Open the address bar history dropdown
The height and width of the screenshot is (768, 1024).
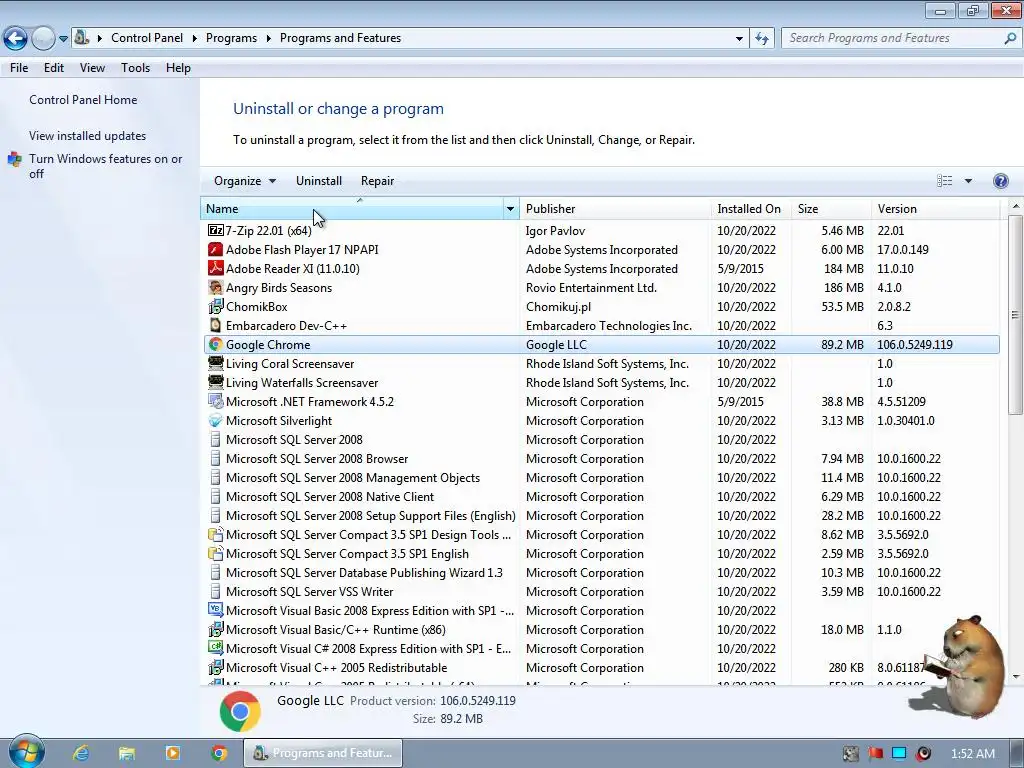pos(739,38)
